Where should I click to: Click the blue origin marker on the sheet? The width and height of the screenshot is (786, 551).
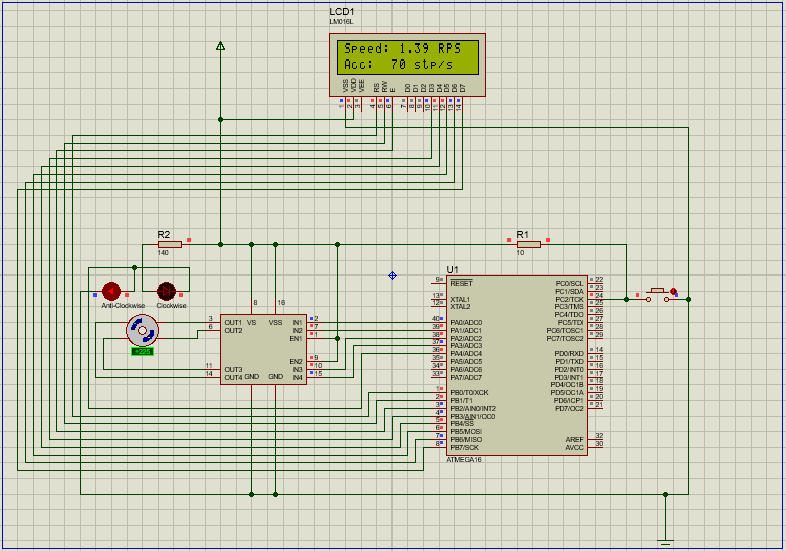[392, 275]
